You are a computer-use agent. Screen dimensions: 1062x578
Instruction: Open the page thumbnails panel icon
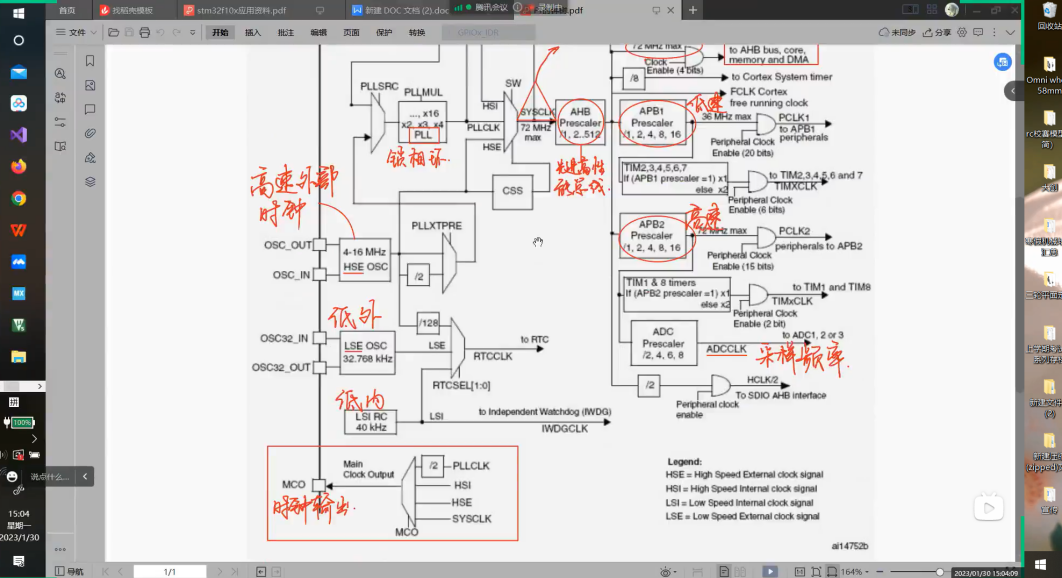point(90,85)
